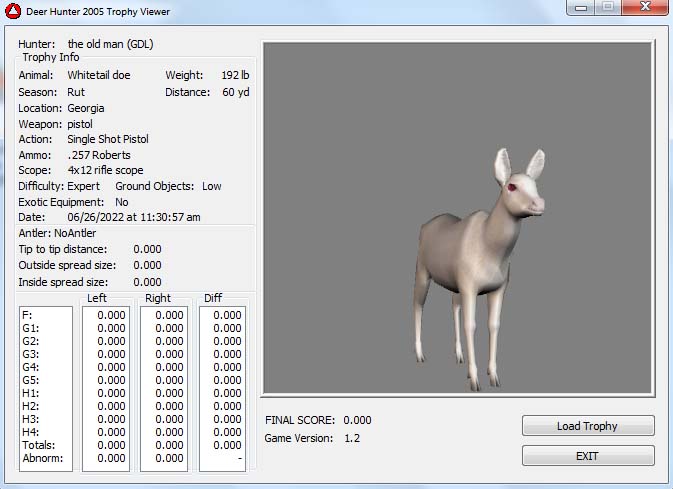Click the FINAL SCORE value
This screenshot has width=673, height=489.
[x=357, y=421]
